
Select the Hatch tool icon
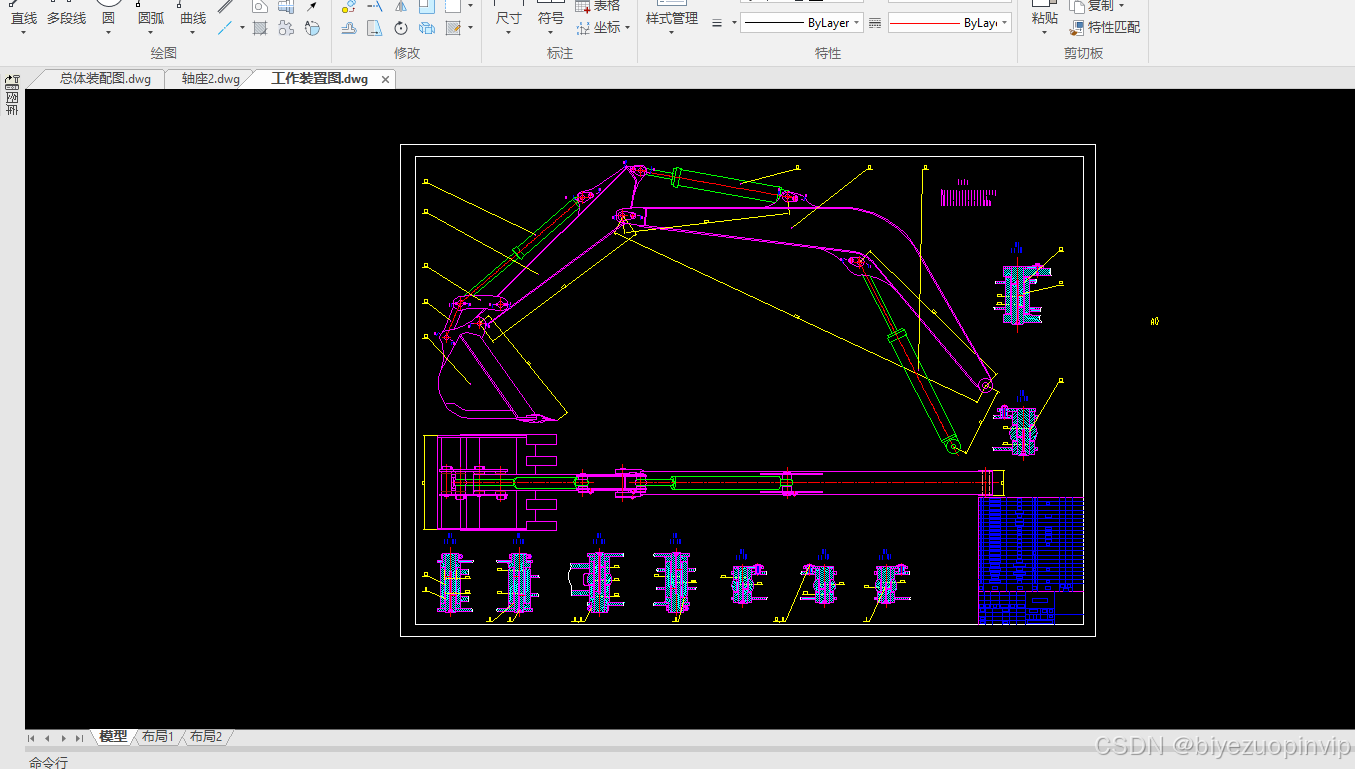[259, 28]
